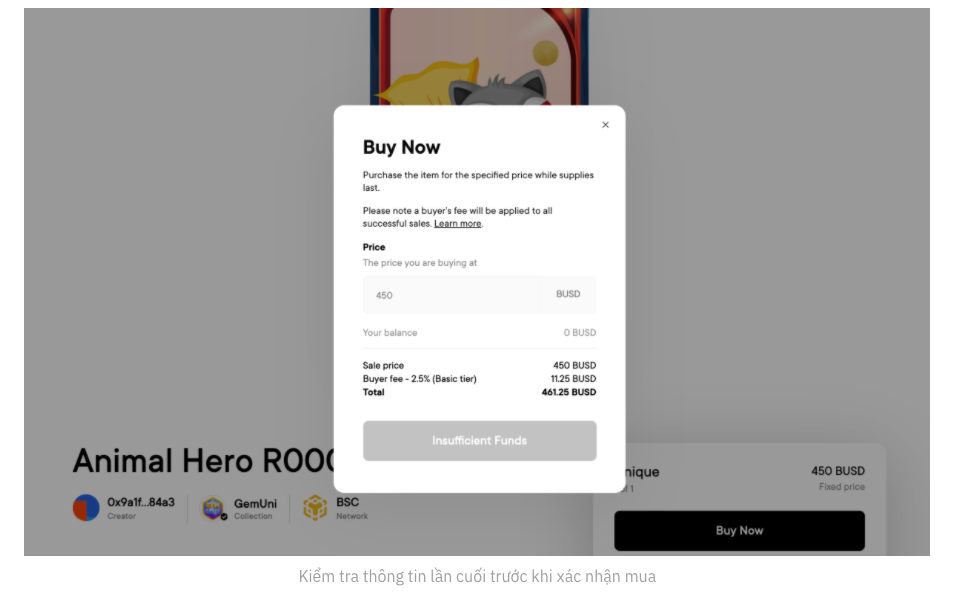The image size is (968, 594).
Task: Close the Buy Now dialog
Action: point(605,125)
